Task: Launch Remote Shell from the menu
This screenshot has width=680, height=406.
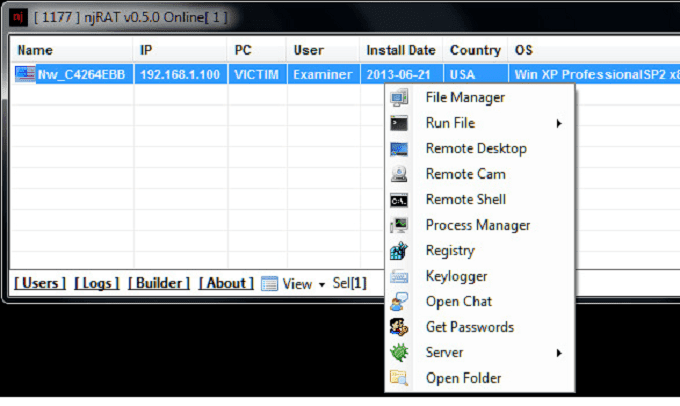Action: point(480,200)
